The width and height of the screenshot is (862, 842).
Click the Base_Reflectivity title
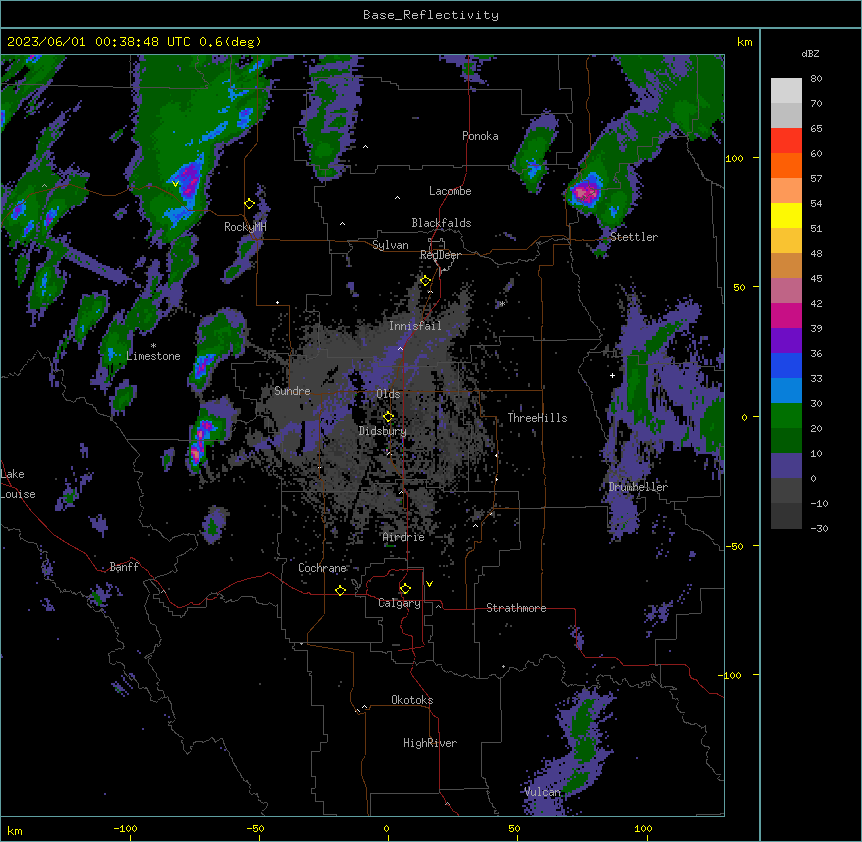(431, 15)
